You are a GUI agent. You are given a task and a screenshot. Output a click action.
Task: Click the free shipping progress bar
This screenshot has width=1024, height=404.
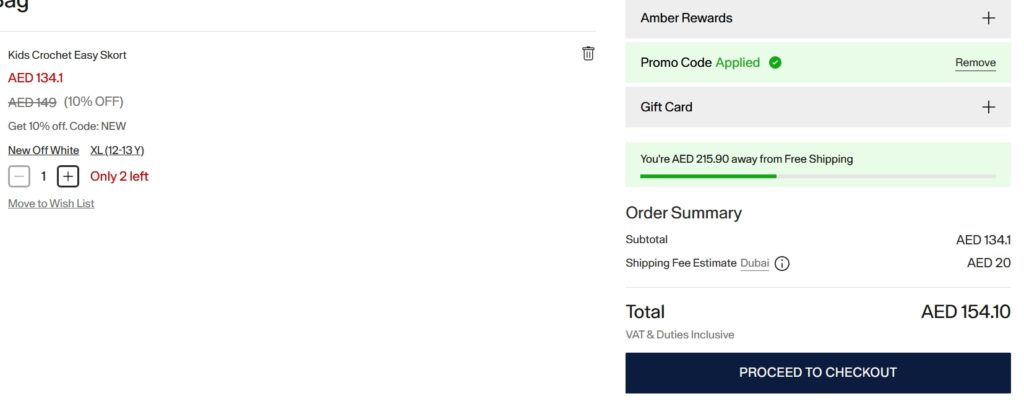(x=817, y=176)
